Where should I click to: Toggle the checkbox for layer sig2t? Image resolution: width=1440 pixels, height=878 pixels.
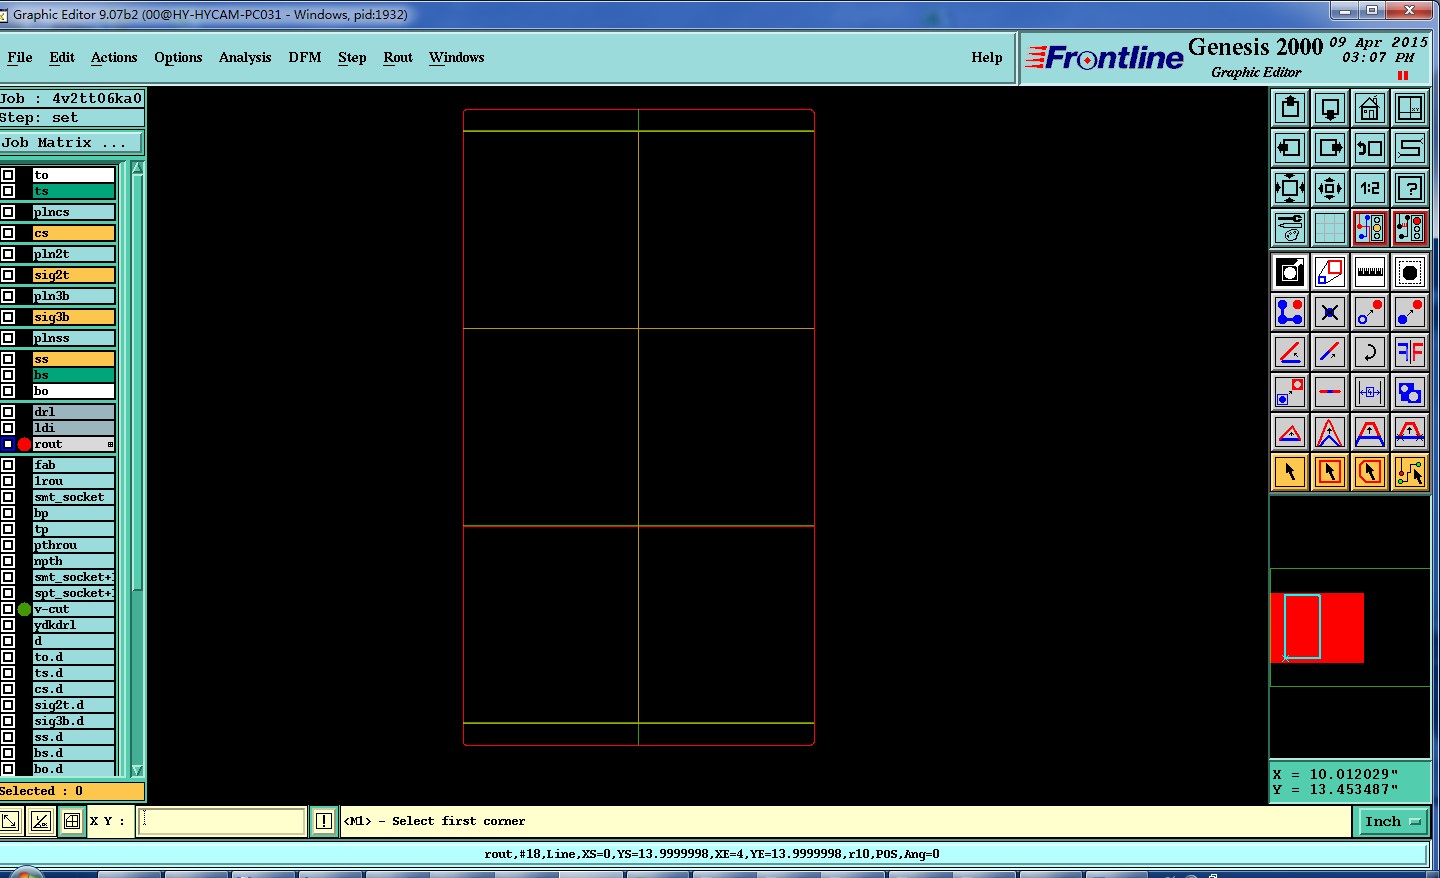pos(8,275)
